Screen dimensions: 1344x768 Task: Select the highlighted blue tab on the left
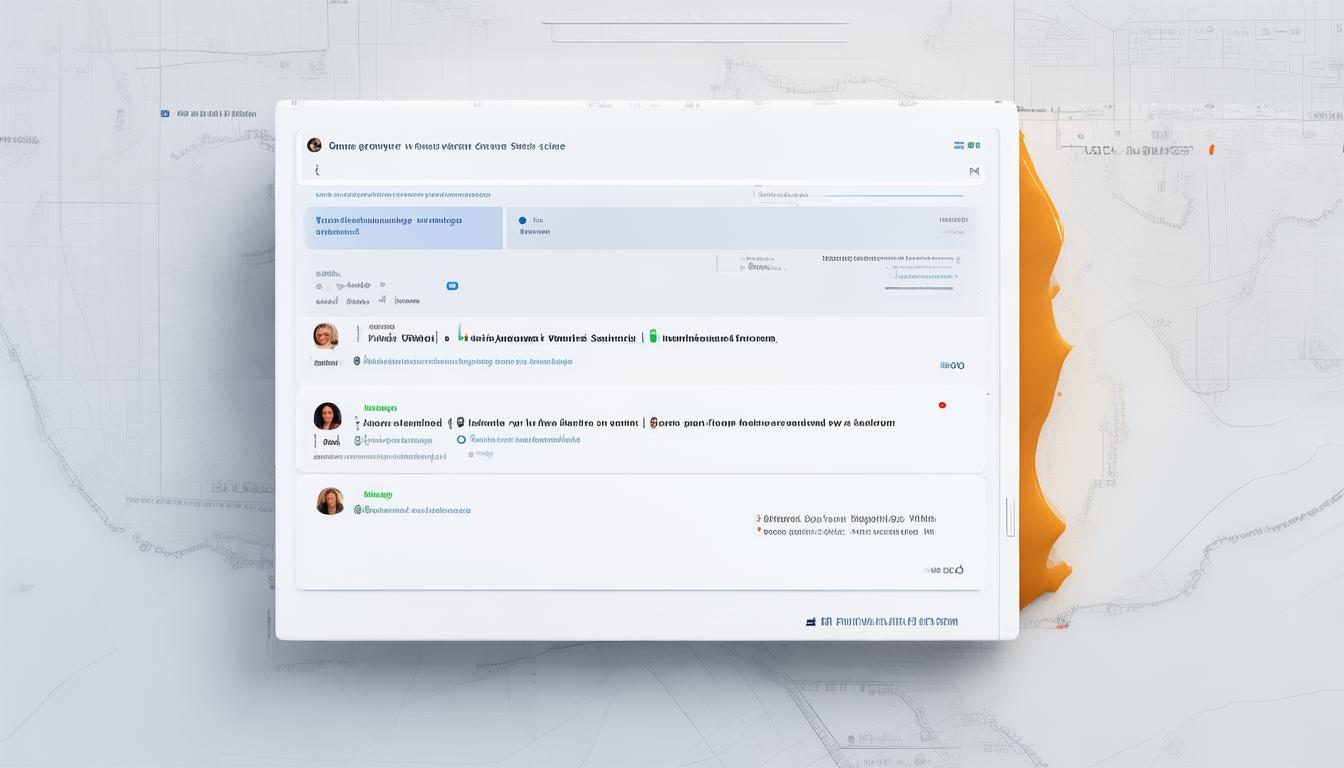403,227
